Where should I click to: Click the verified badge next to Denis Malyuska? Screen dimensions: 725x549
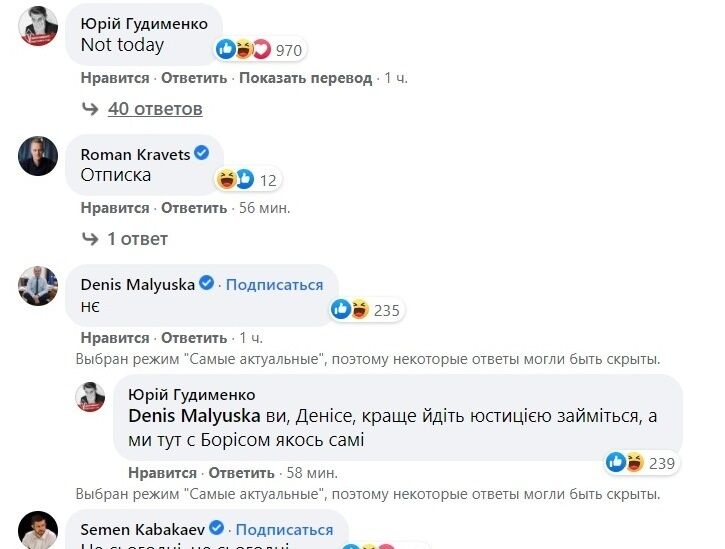tap(207, 284)
